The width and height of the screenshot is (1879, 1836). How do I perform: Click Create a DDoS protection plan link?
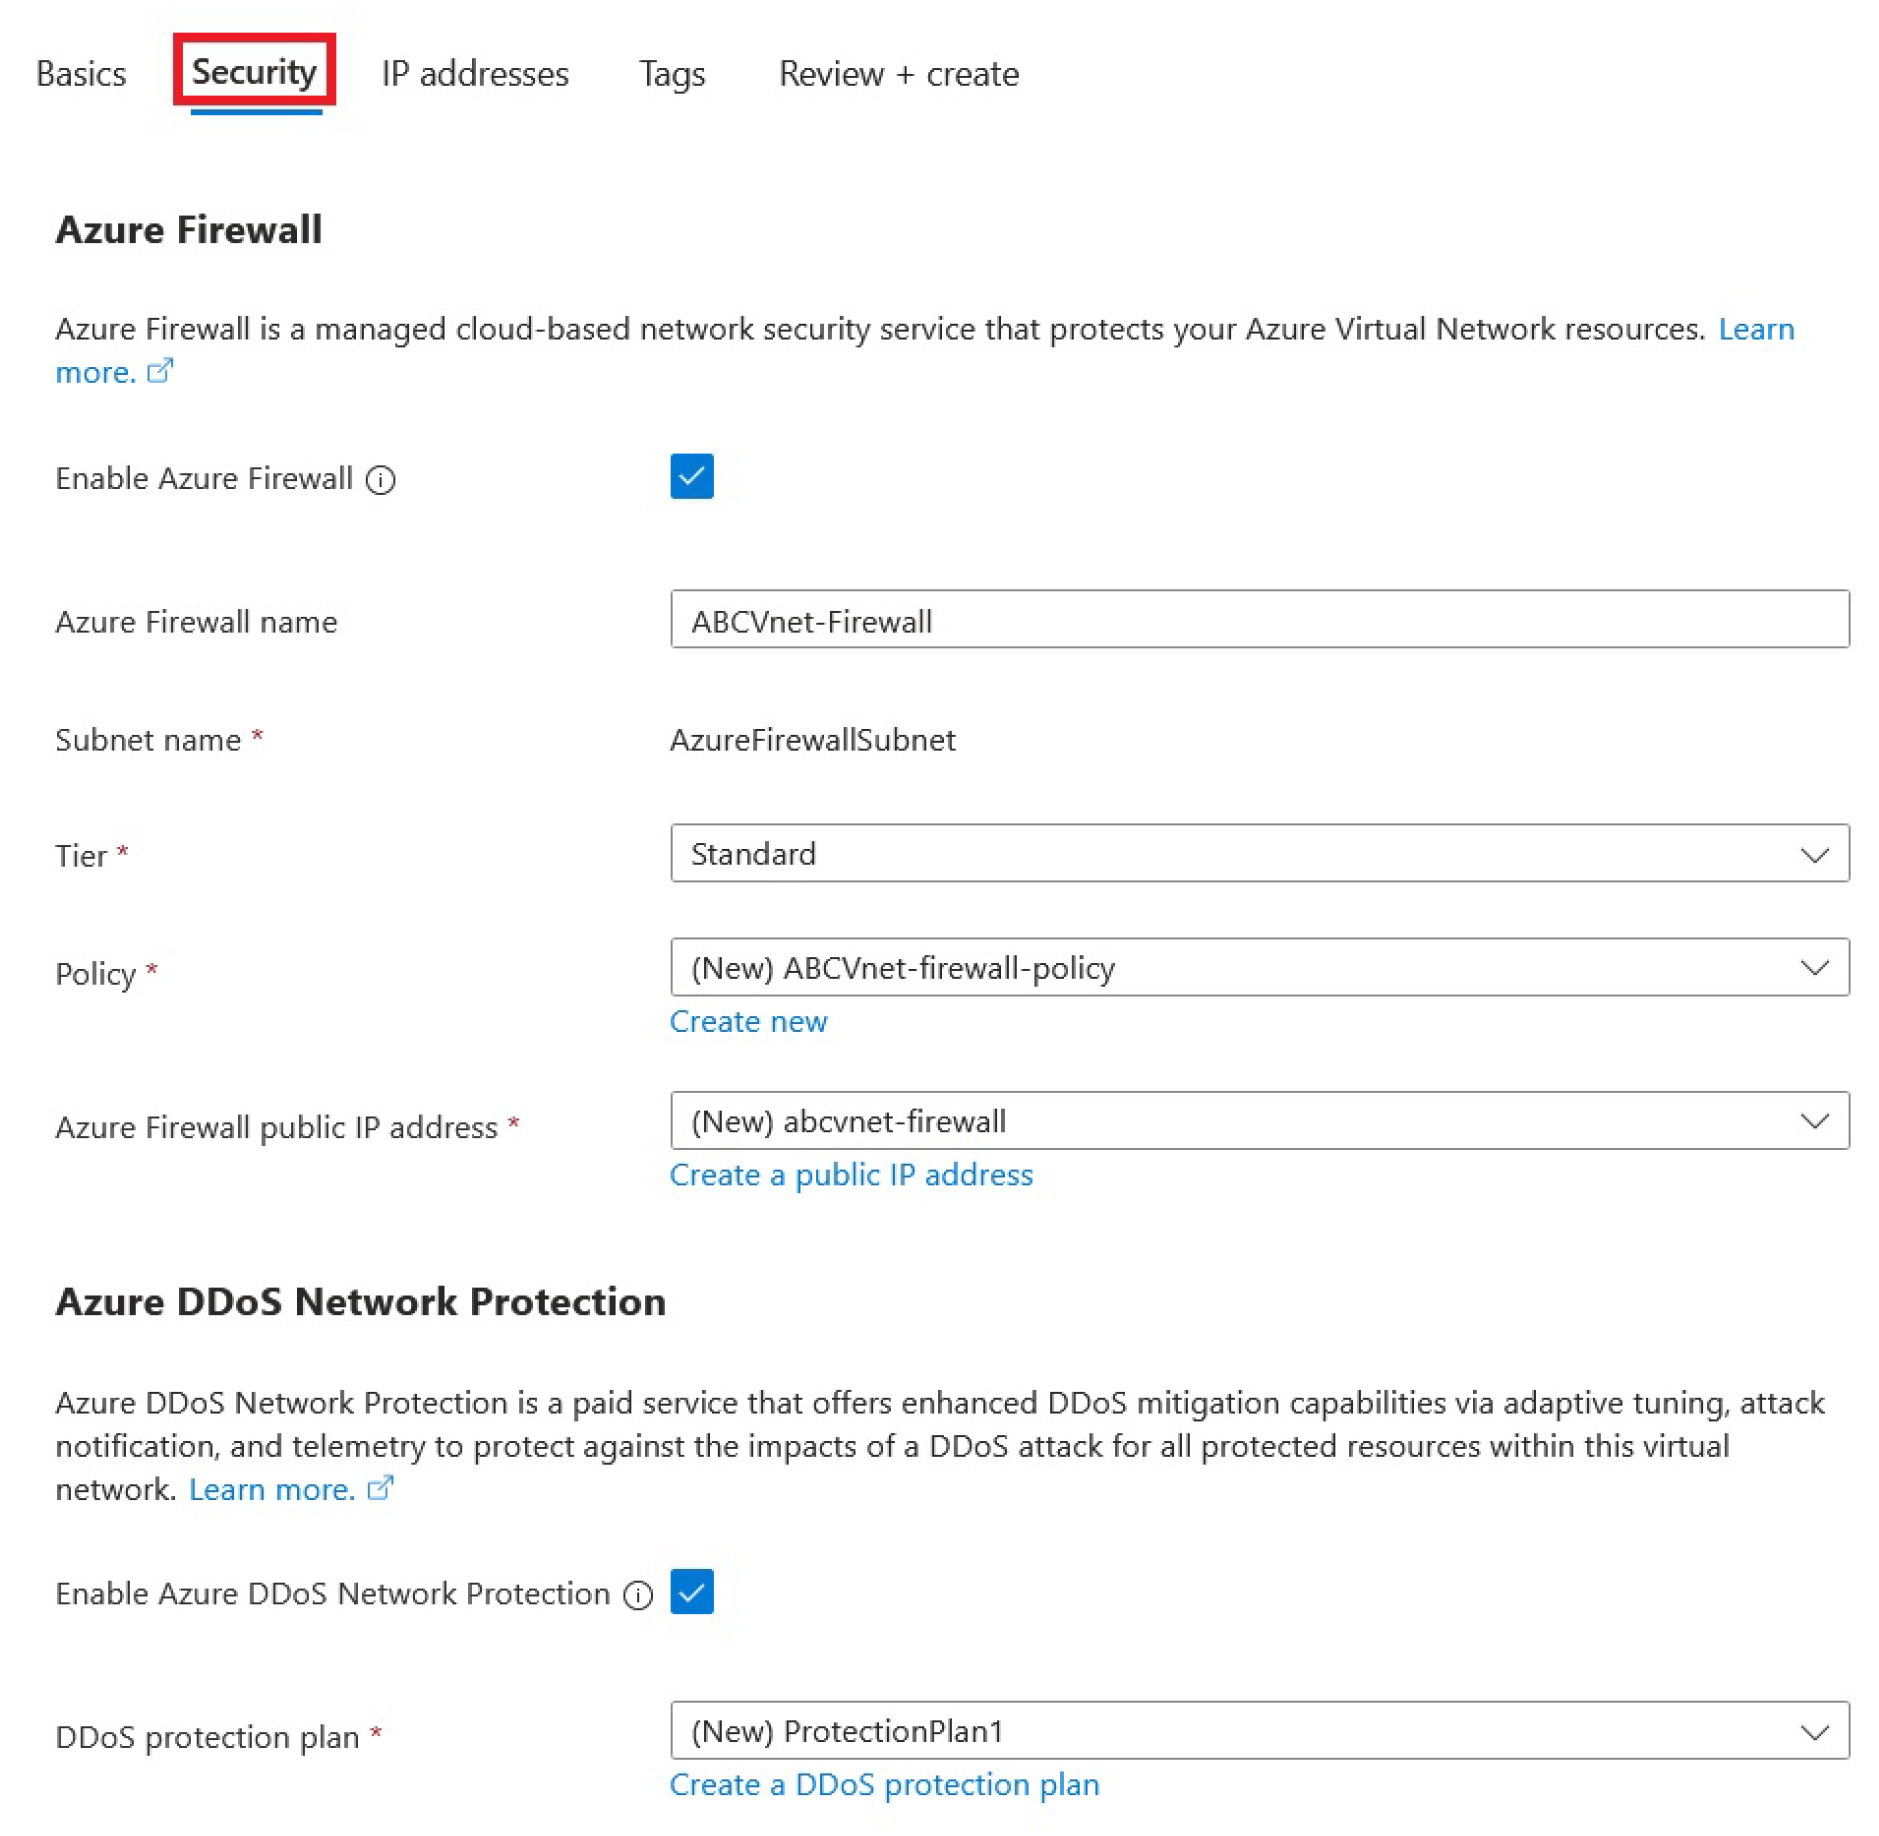click(x=883, y=1785)
